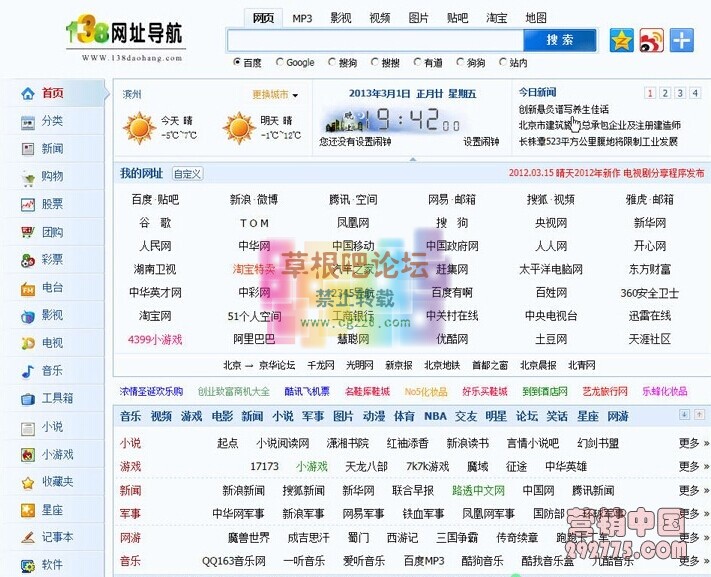Click the 分类 category sidebar icon
711x577 pixels.
(28, 122)
